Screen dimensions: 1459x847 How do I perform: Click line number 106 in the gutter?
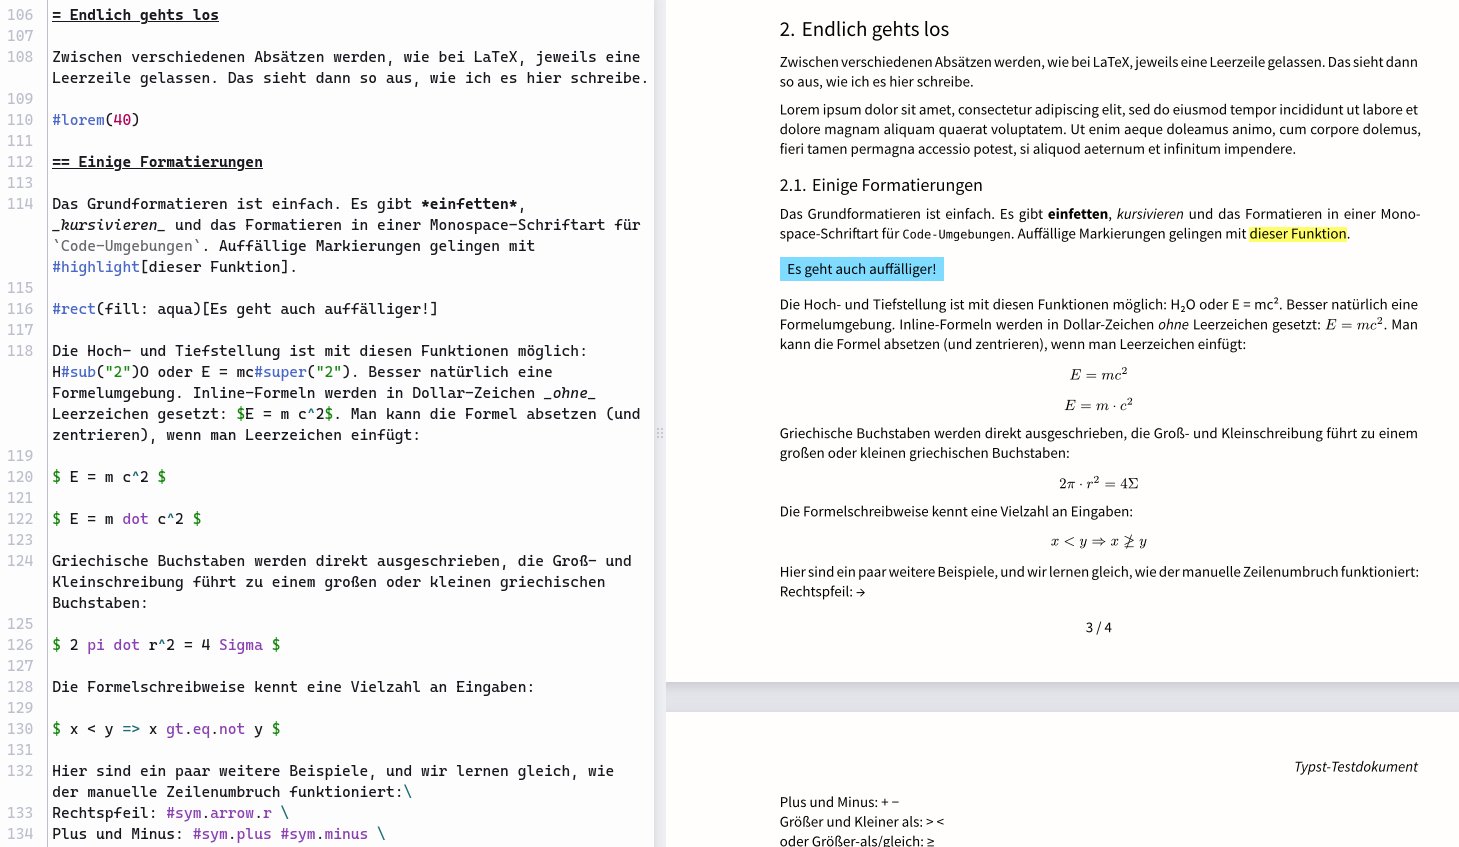tap(20, 15)
